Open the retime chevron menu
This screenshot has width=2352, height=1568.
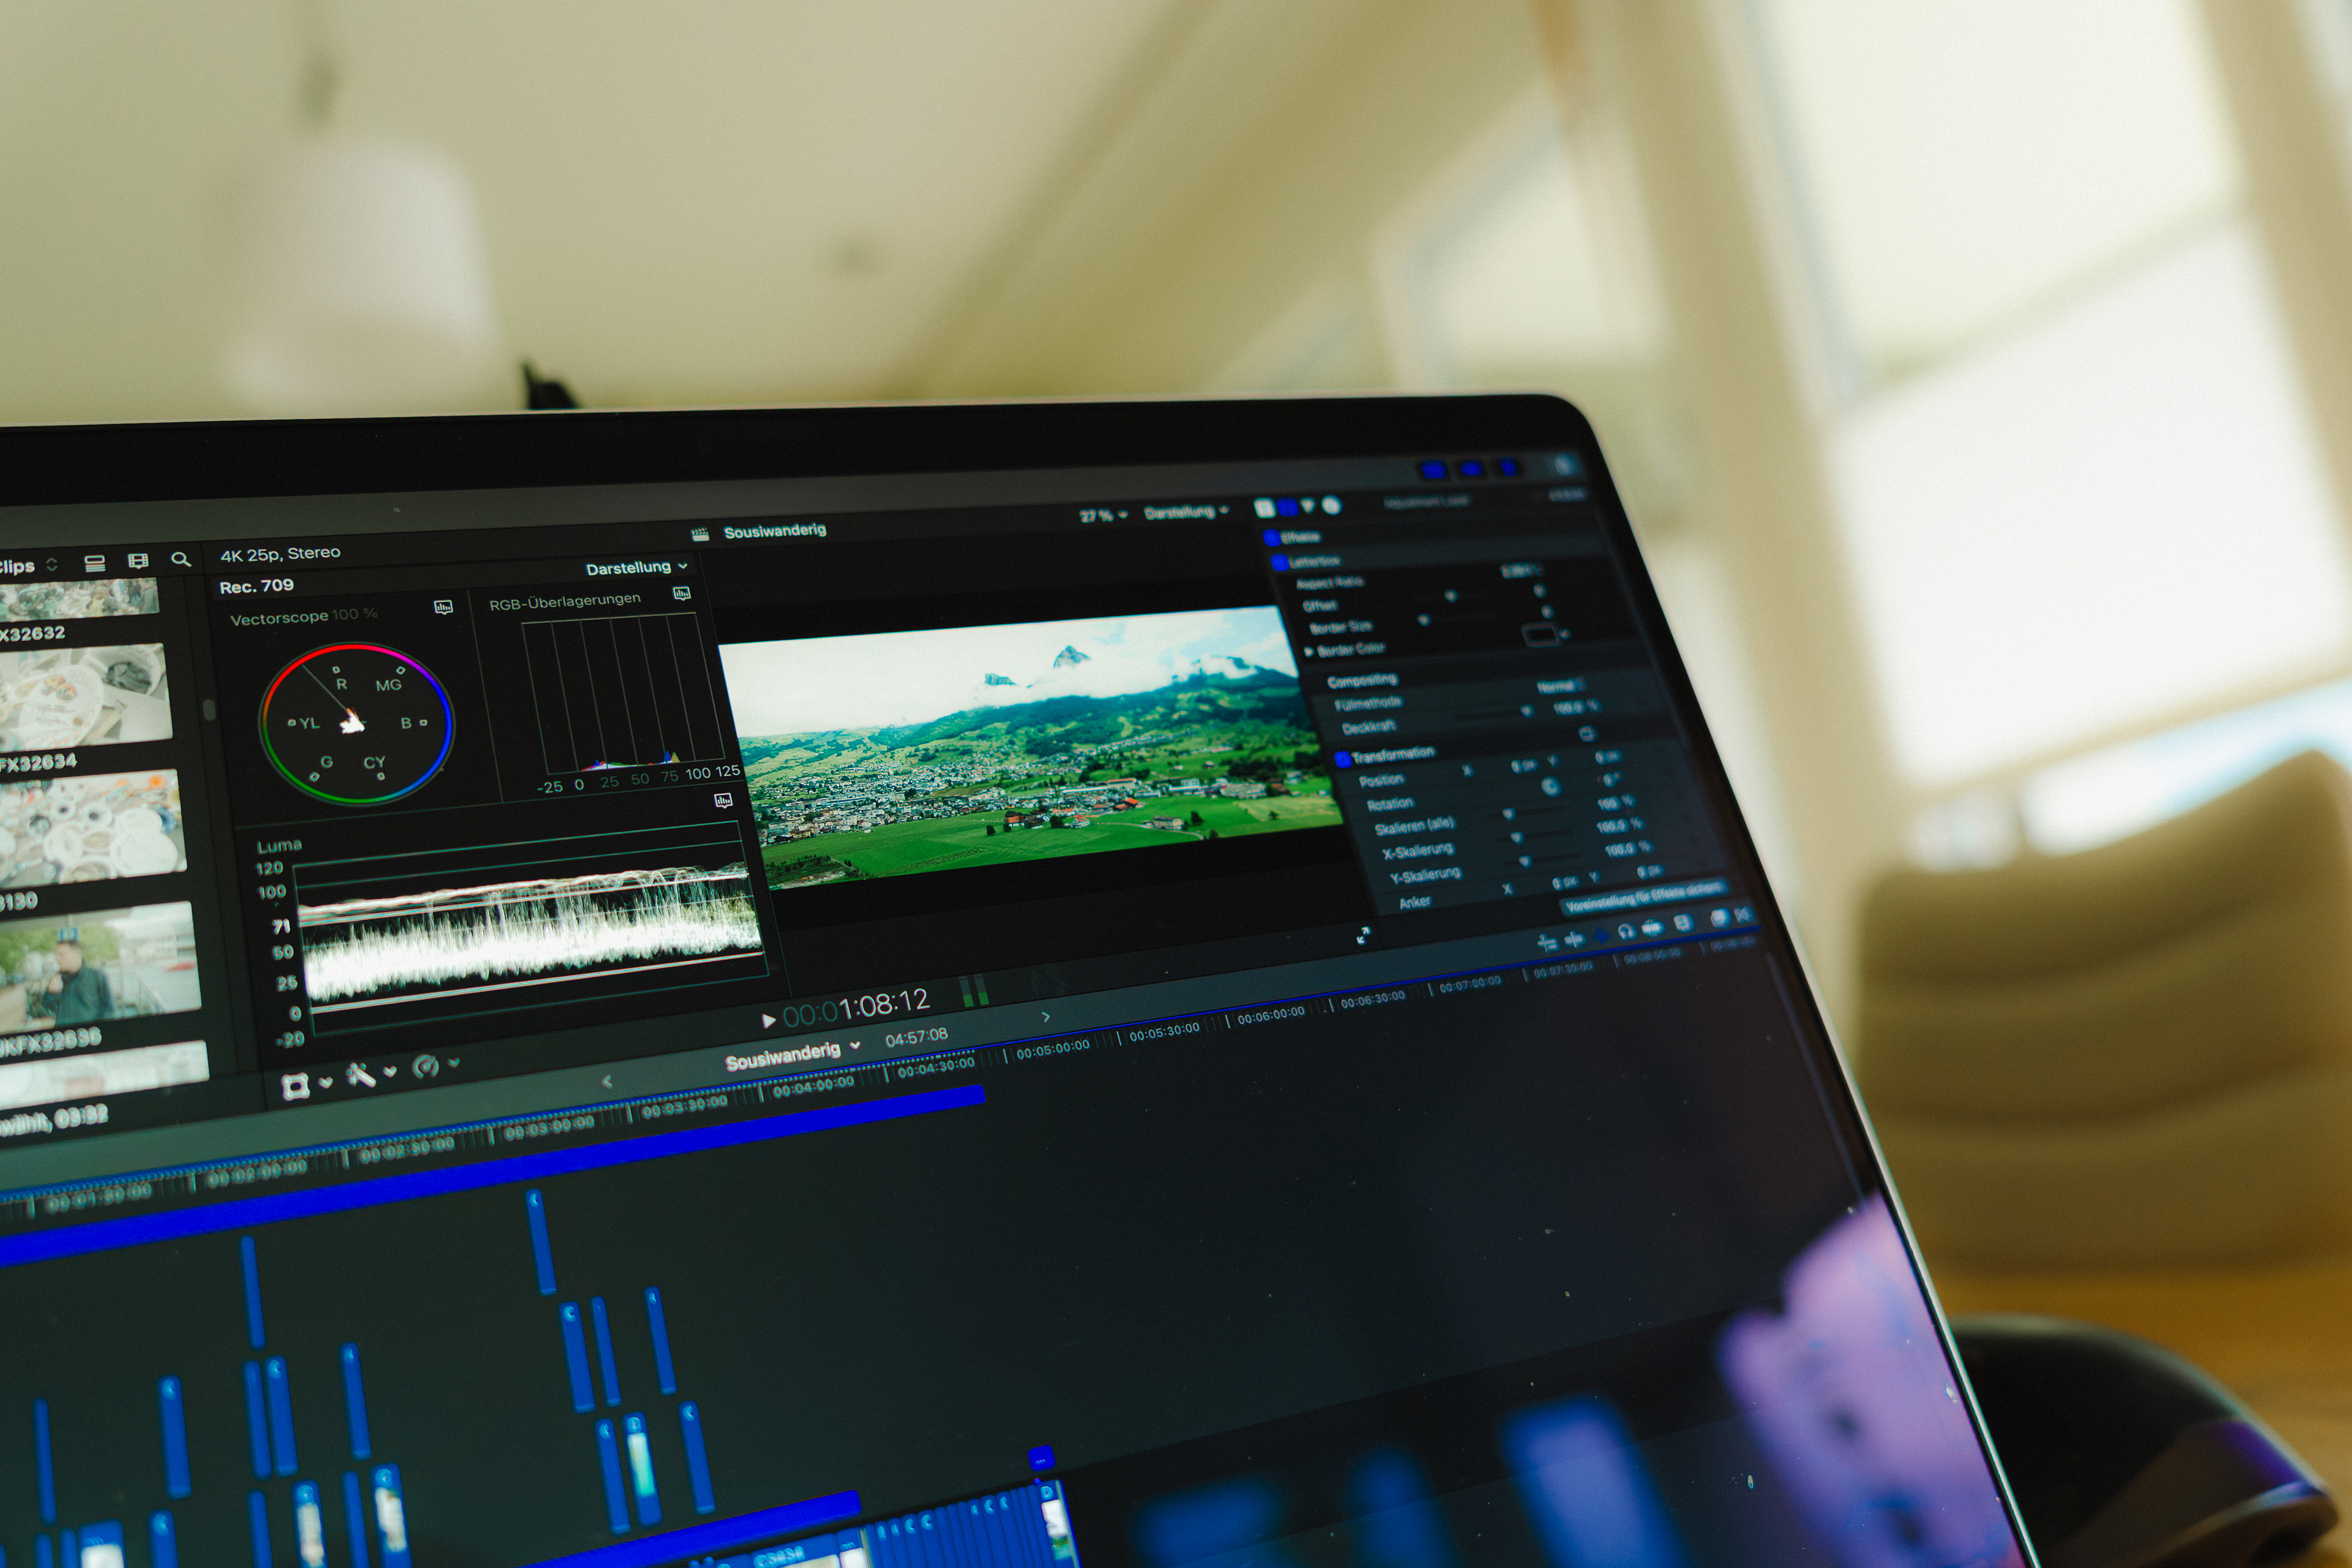click(x=454, y=1062)
